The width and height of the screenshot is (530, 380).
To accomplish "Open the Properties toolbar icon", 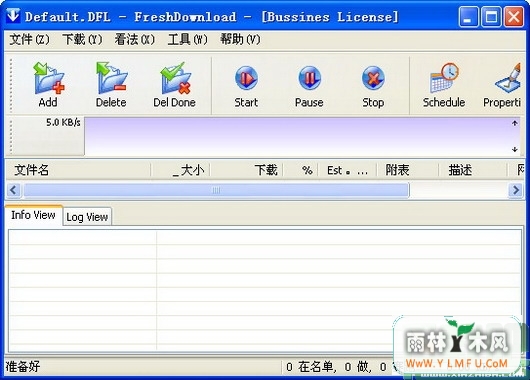I will pyautogui.click(x=508, y=78).
